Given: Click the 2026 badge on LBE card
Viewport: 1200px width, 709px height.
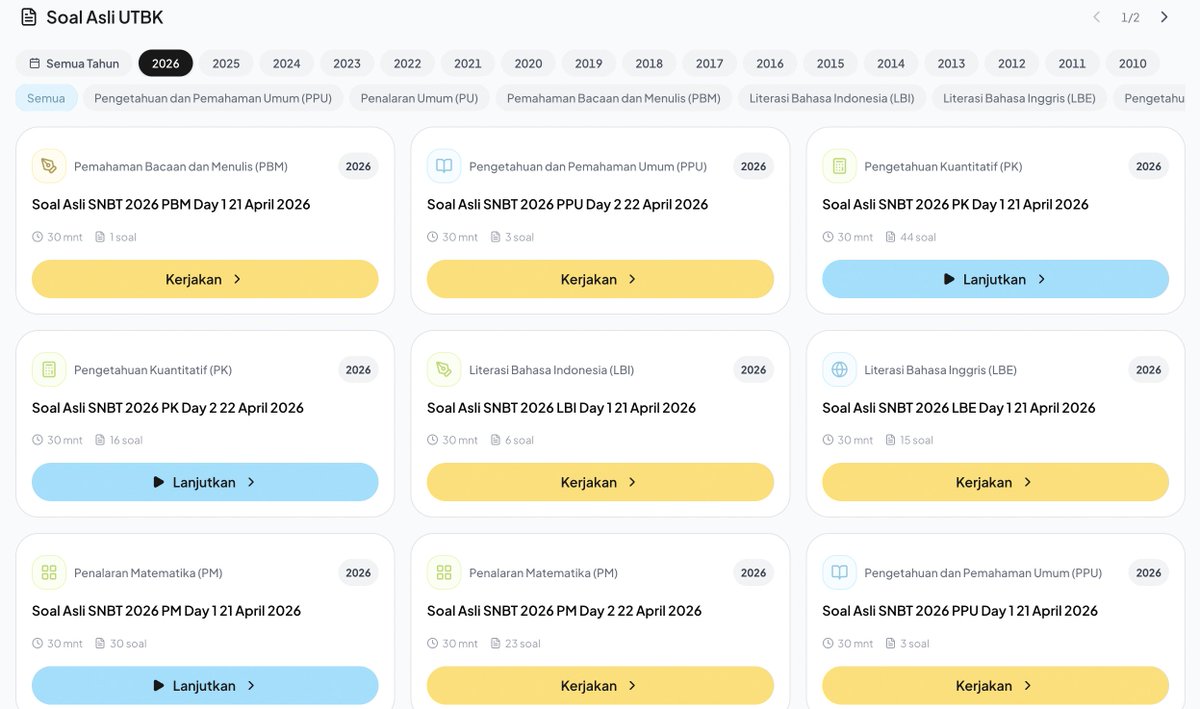Looking at the screenshot, I should [x=1148, y=370].
